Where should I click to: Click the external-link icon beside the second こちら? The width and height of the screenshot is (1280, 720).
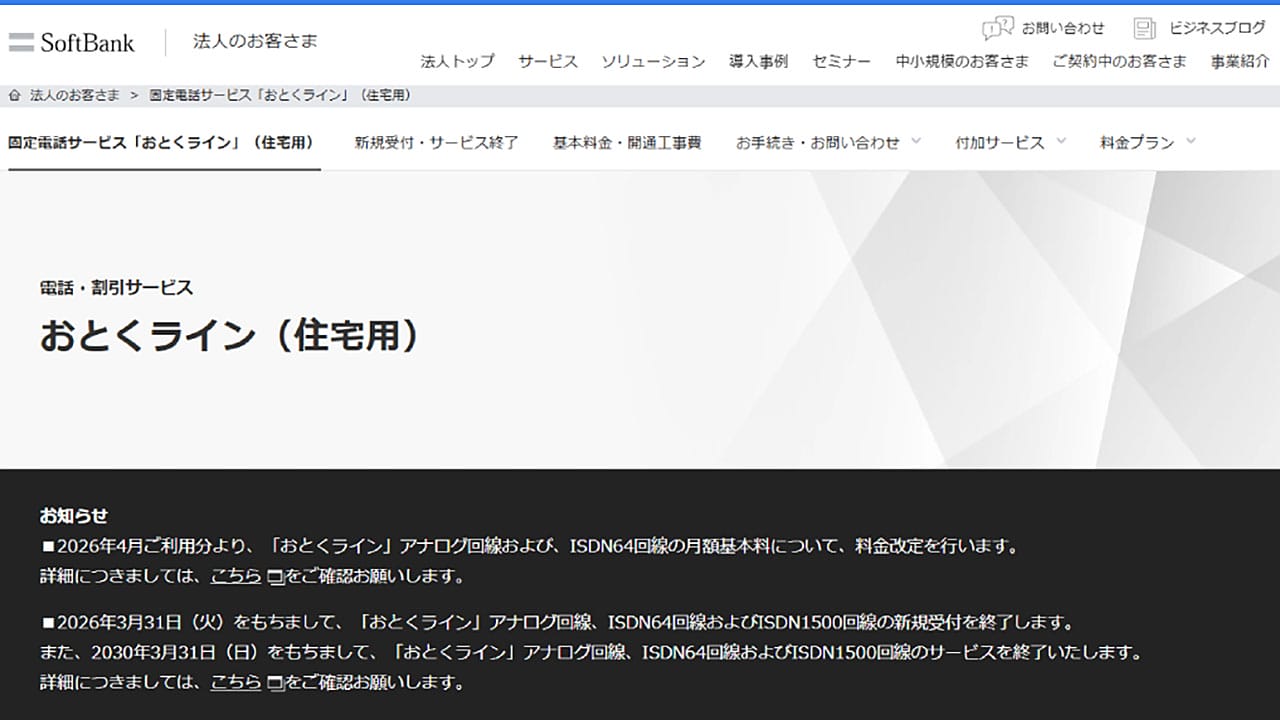click(272, 682)
